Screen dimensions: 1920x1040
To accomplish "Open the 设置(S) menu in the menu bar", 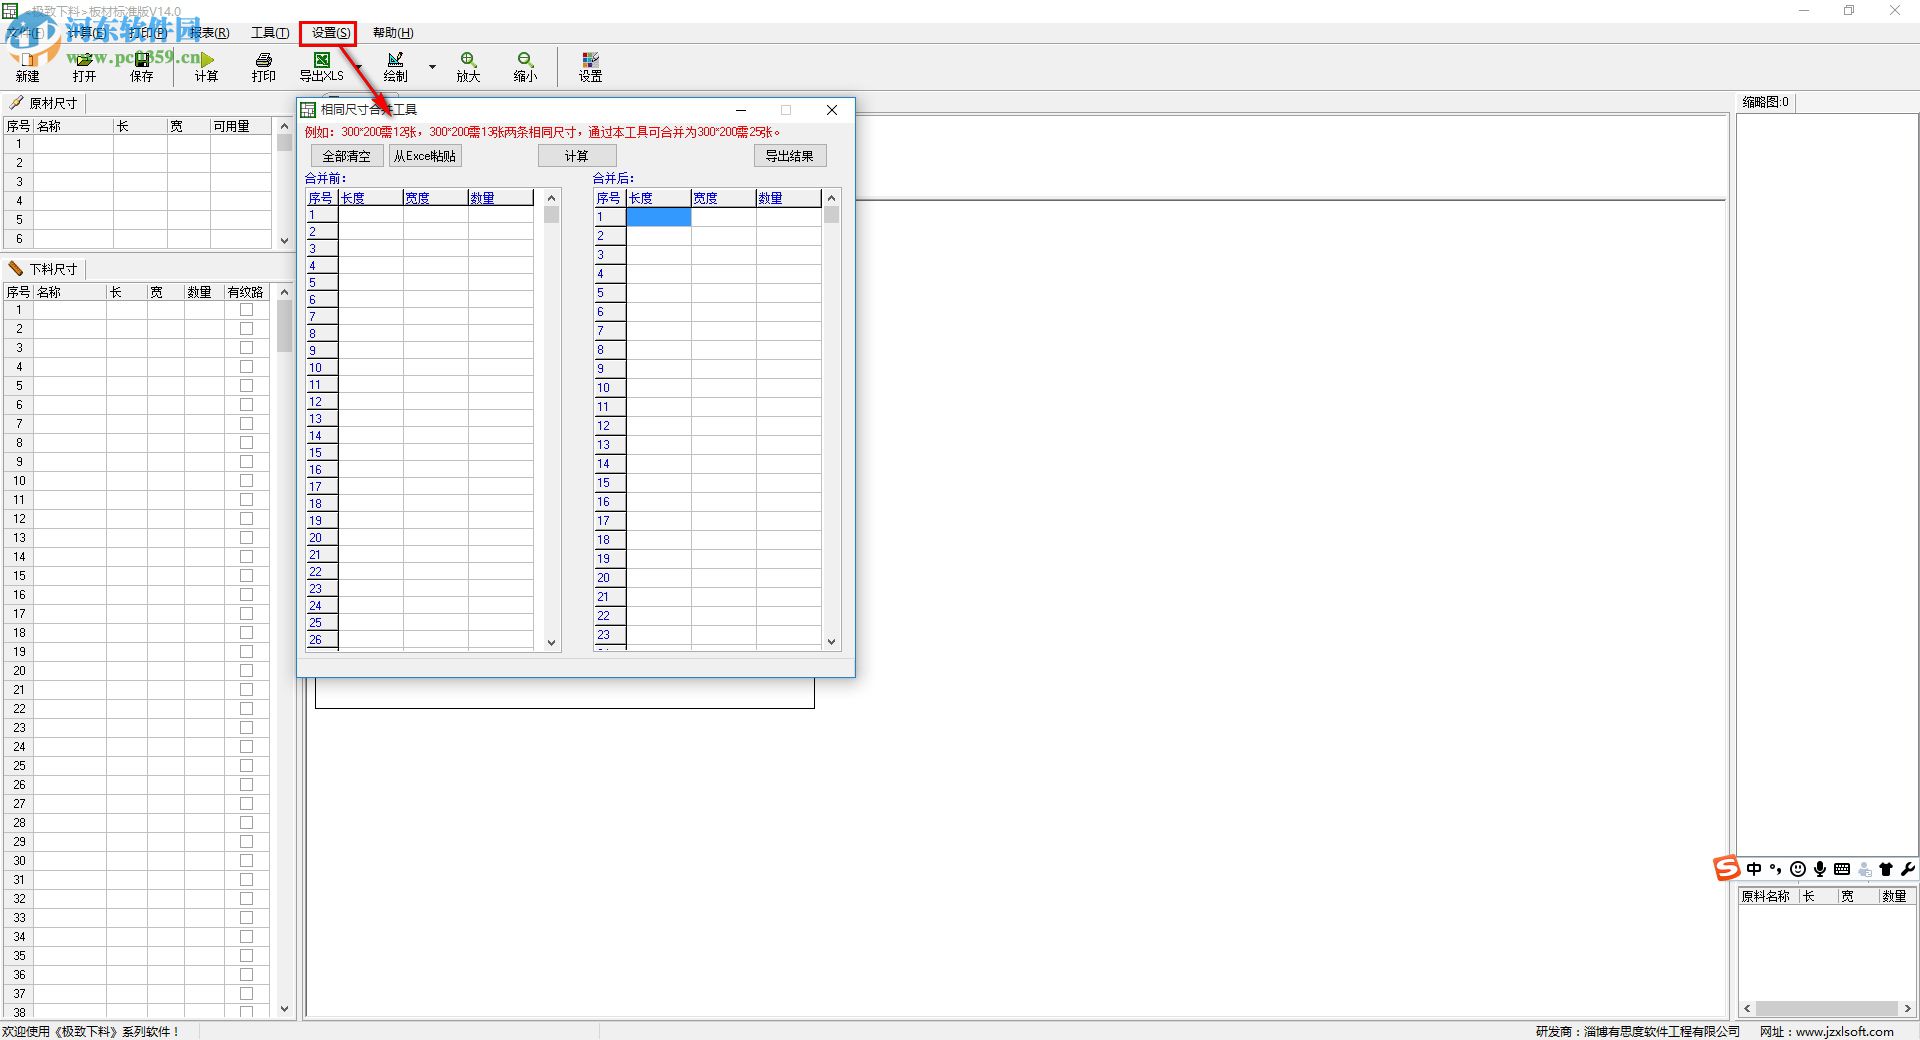I will 330,33.
